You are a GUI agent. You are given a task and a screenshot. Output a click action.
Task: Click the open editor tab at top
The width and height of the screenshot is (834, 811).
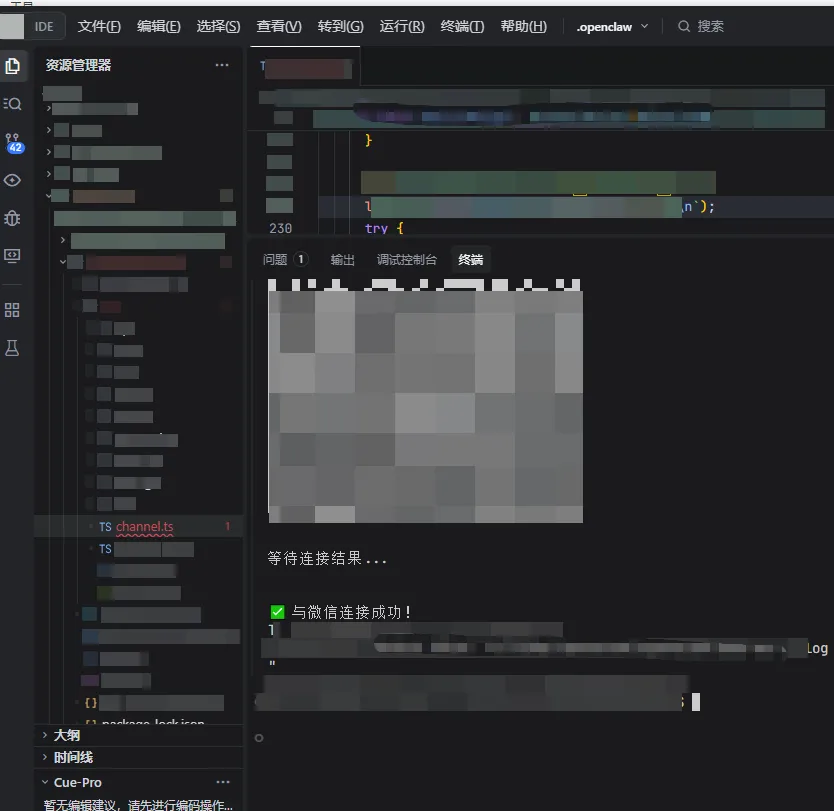[x=305, y=67]
